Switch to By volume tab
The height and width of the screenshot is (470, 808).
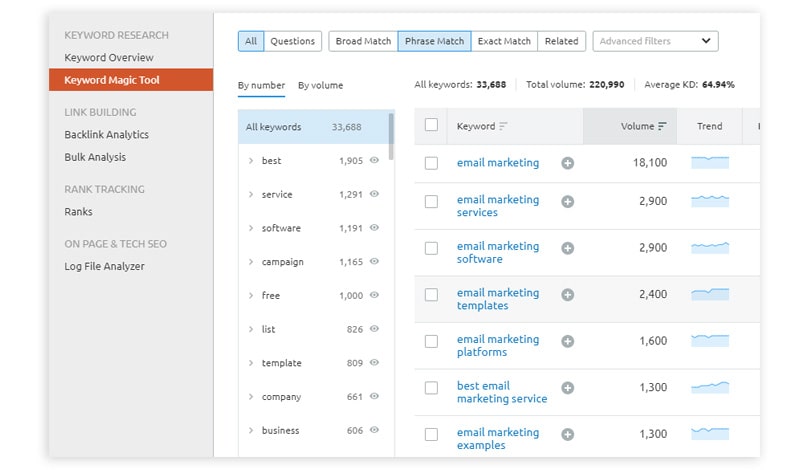(x=320, y=86)
